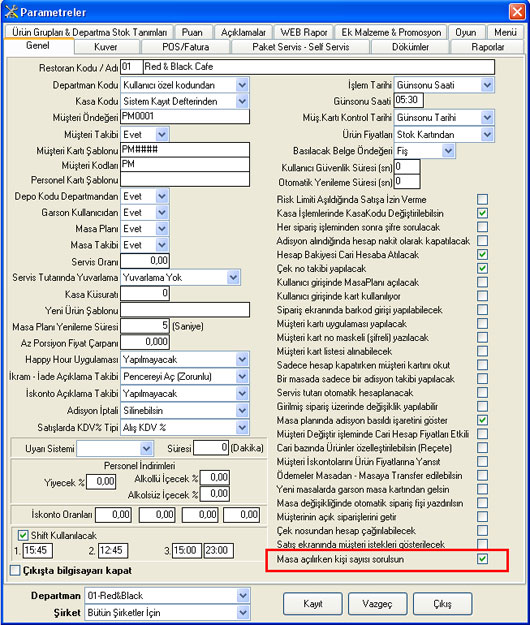
Task: Click the Alkollü İçecek % field
Action: (215, 478)
